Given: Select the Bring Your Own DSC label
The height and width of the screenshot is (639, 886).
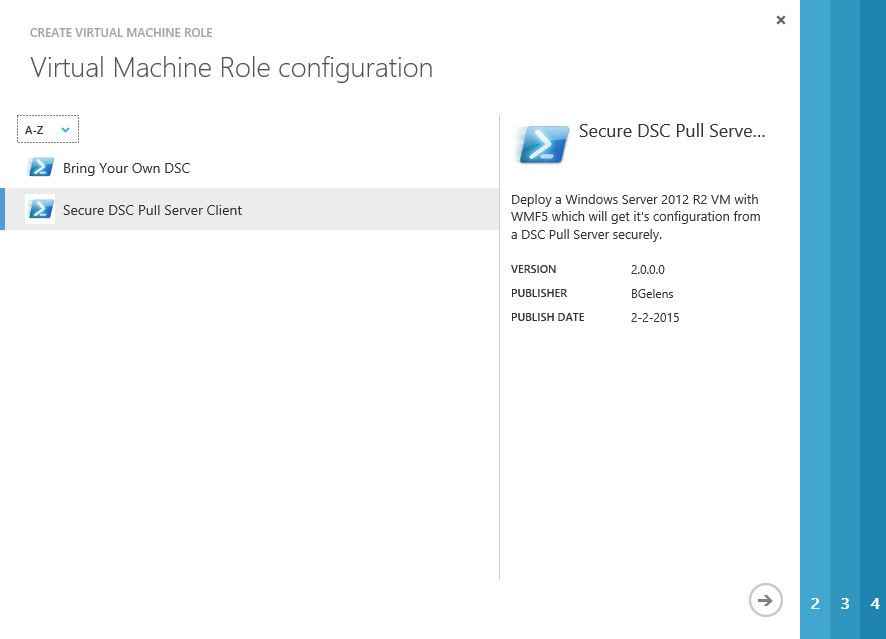Looking at the screenshot, I should (x=126, y=168).
